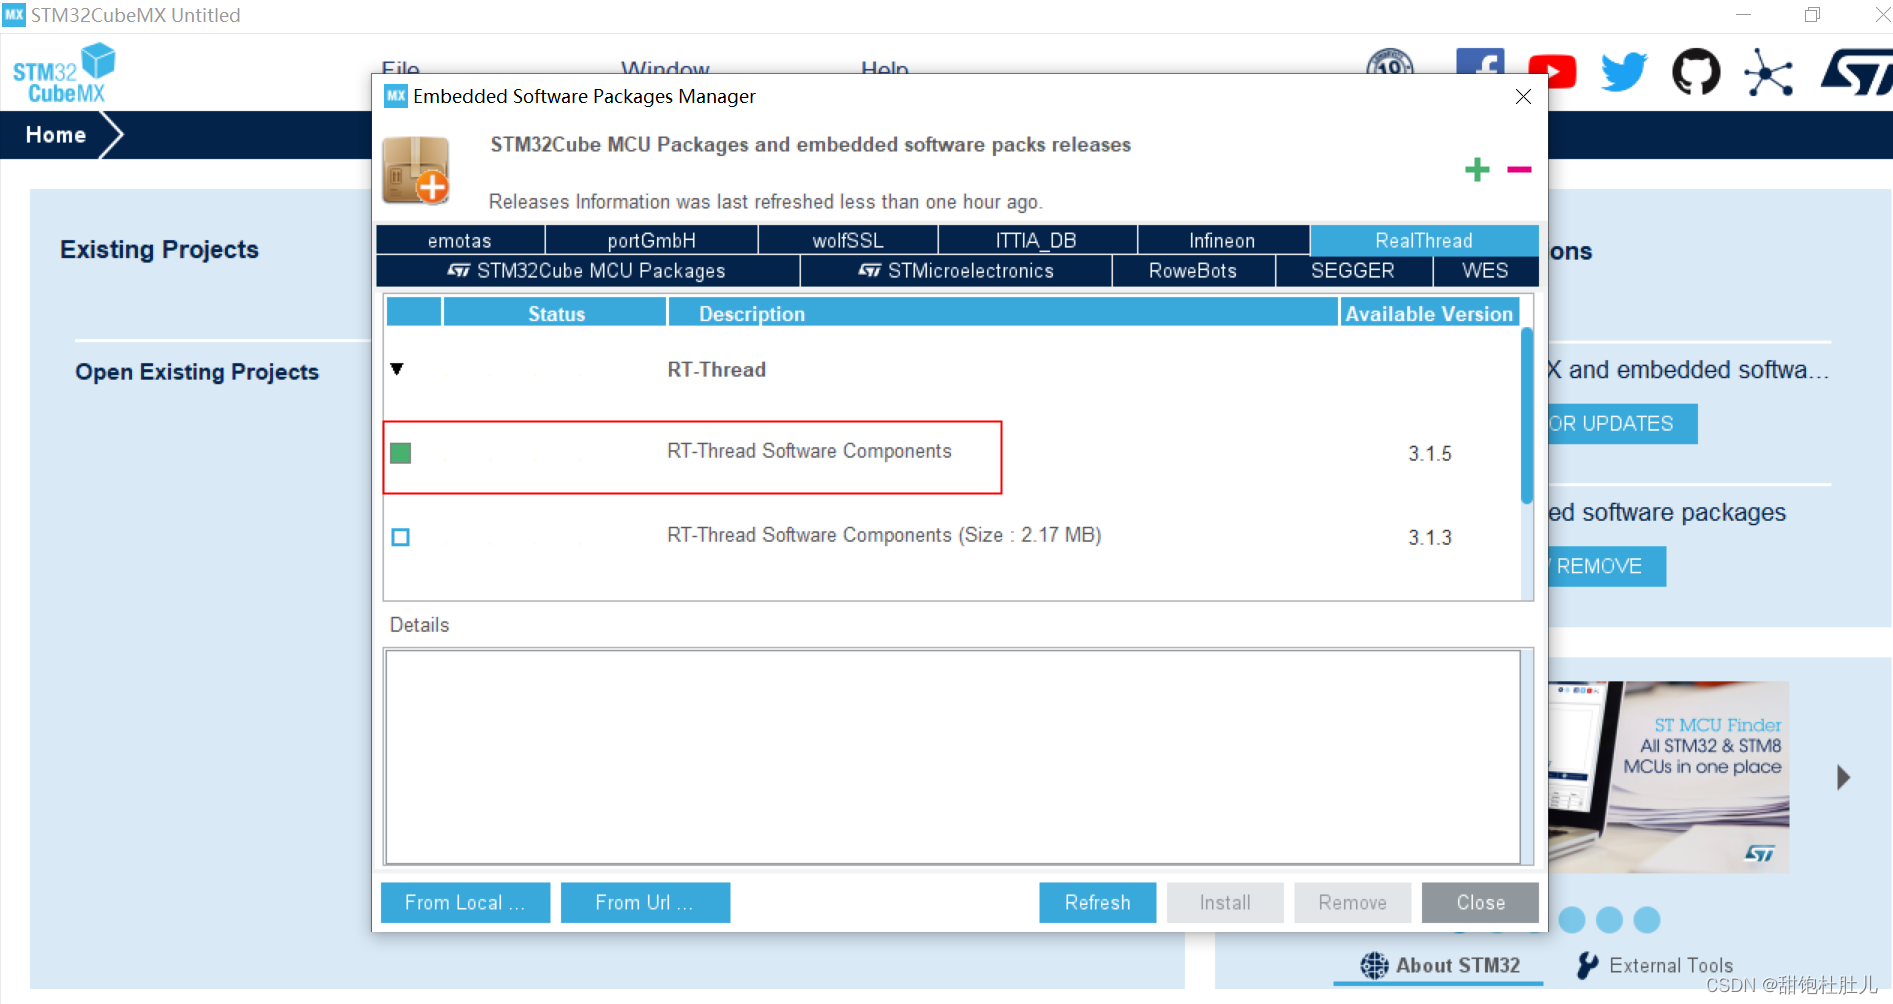This screenshot has height=1004, width=1893.
Task: Select the RT-Thread Software Components (Size : 2.17 MB) row
Action: pyautogui.click(x=952, y=537)
